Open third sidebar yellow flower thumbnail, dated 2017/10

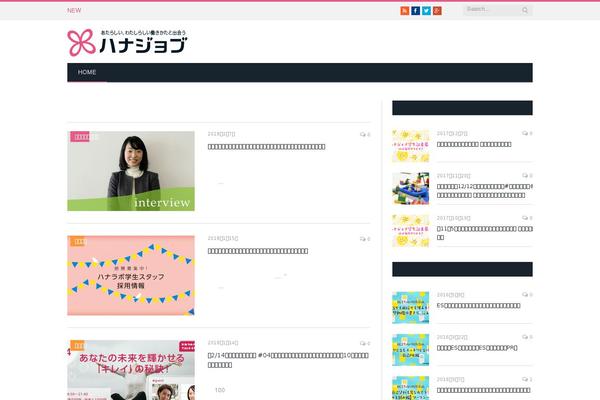(411, 230)
